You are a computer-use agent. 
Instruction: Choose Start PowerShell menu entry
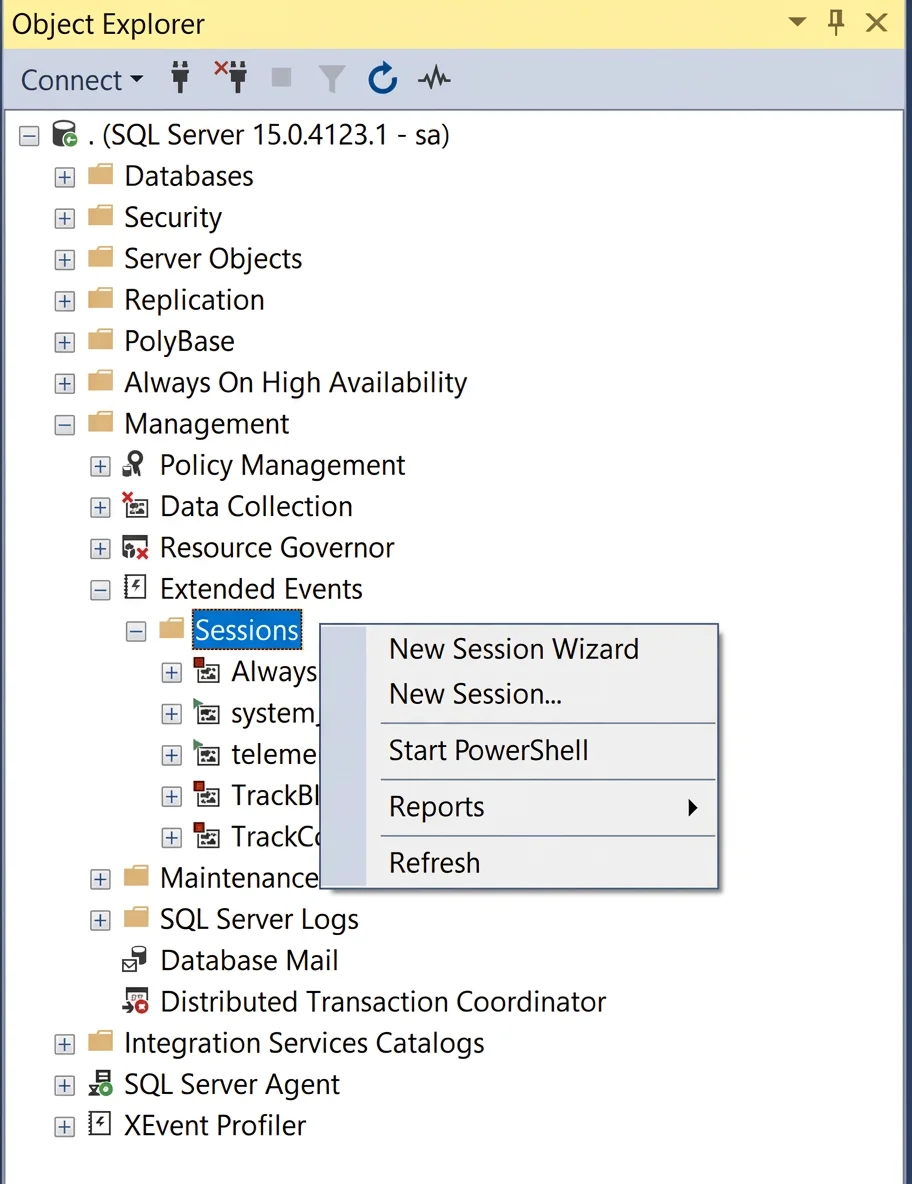point(488,751)
